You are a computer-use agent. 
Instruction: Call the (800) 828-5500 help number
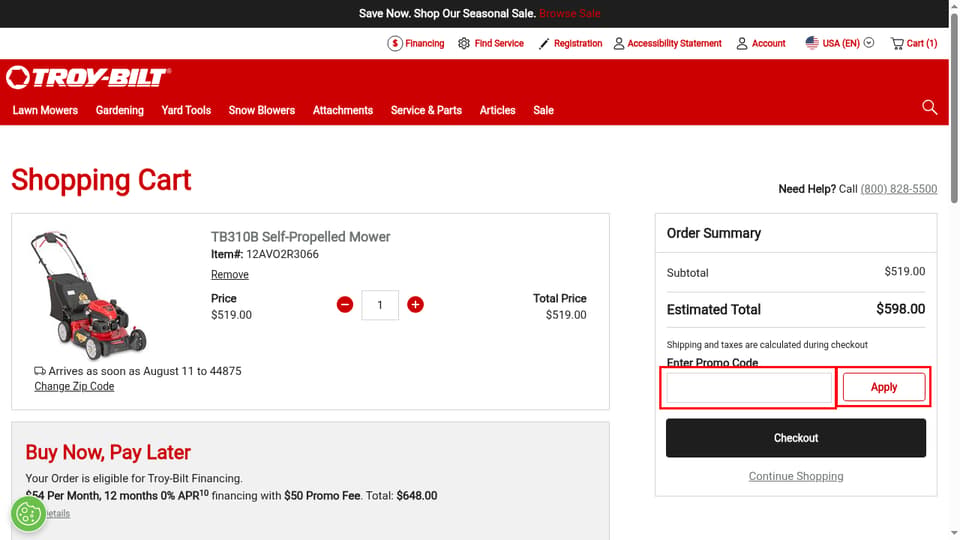[898, 189]
